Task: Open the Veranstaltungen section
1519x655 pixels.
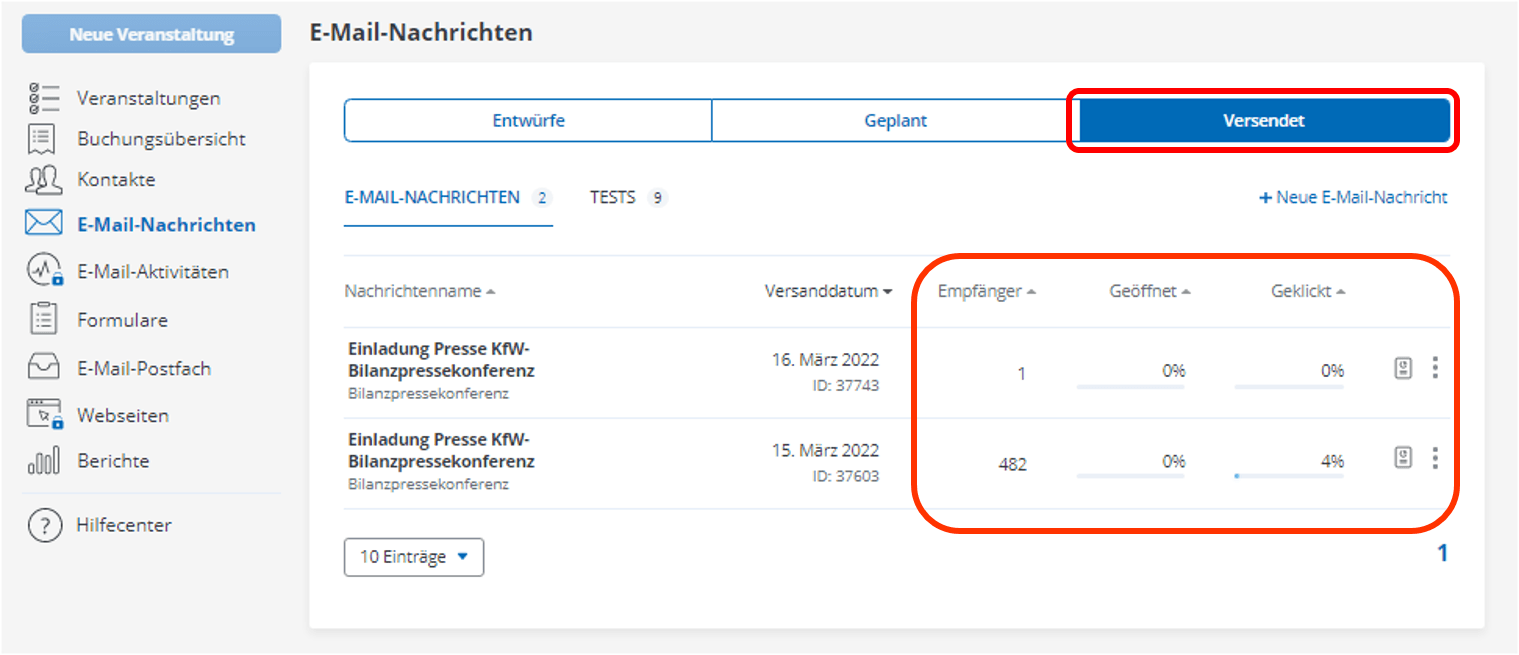Action: (149, 98)
